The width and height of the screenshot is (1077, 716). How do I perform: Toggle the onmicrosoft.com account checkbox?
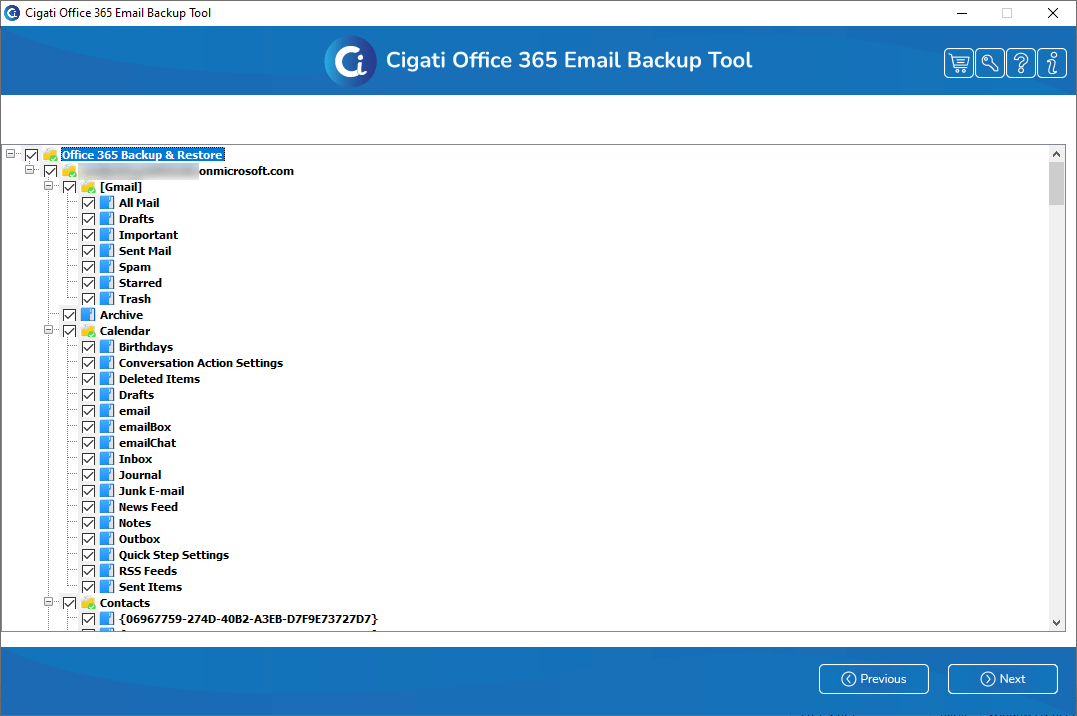coord(51,170)
